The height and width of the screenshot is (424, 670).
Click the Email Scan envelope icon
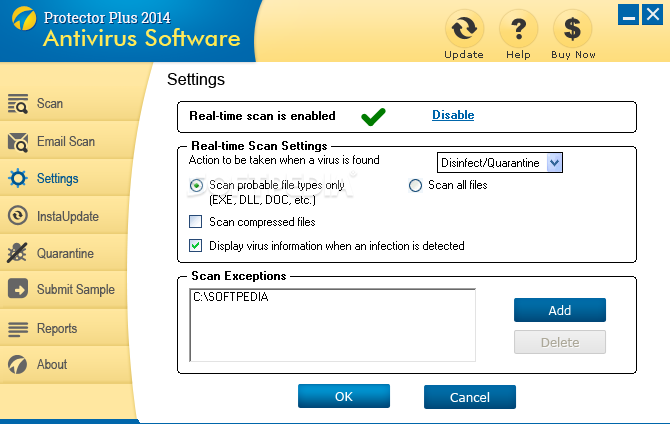(x=18, y=142)
